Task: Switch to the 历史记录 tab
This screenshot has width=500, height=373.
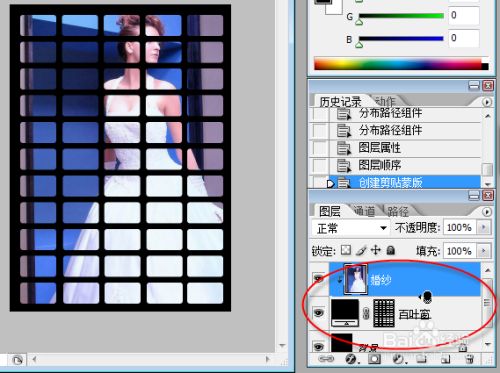Action: click(x=340, y=101)
